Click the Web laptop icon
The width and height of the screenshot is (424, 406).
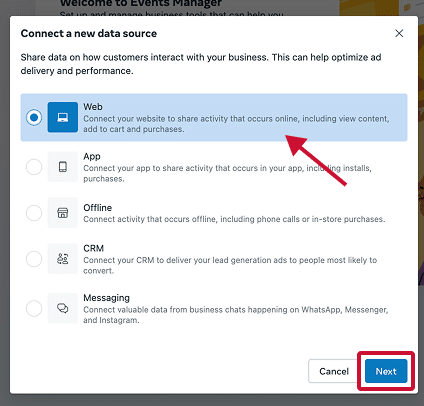click(x=63, y=117)
